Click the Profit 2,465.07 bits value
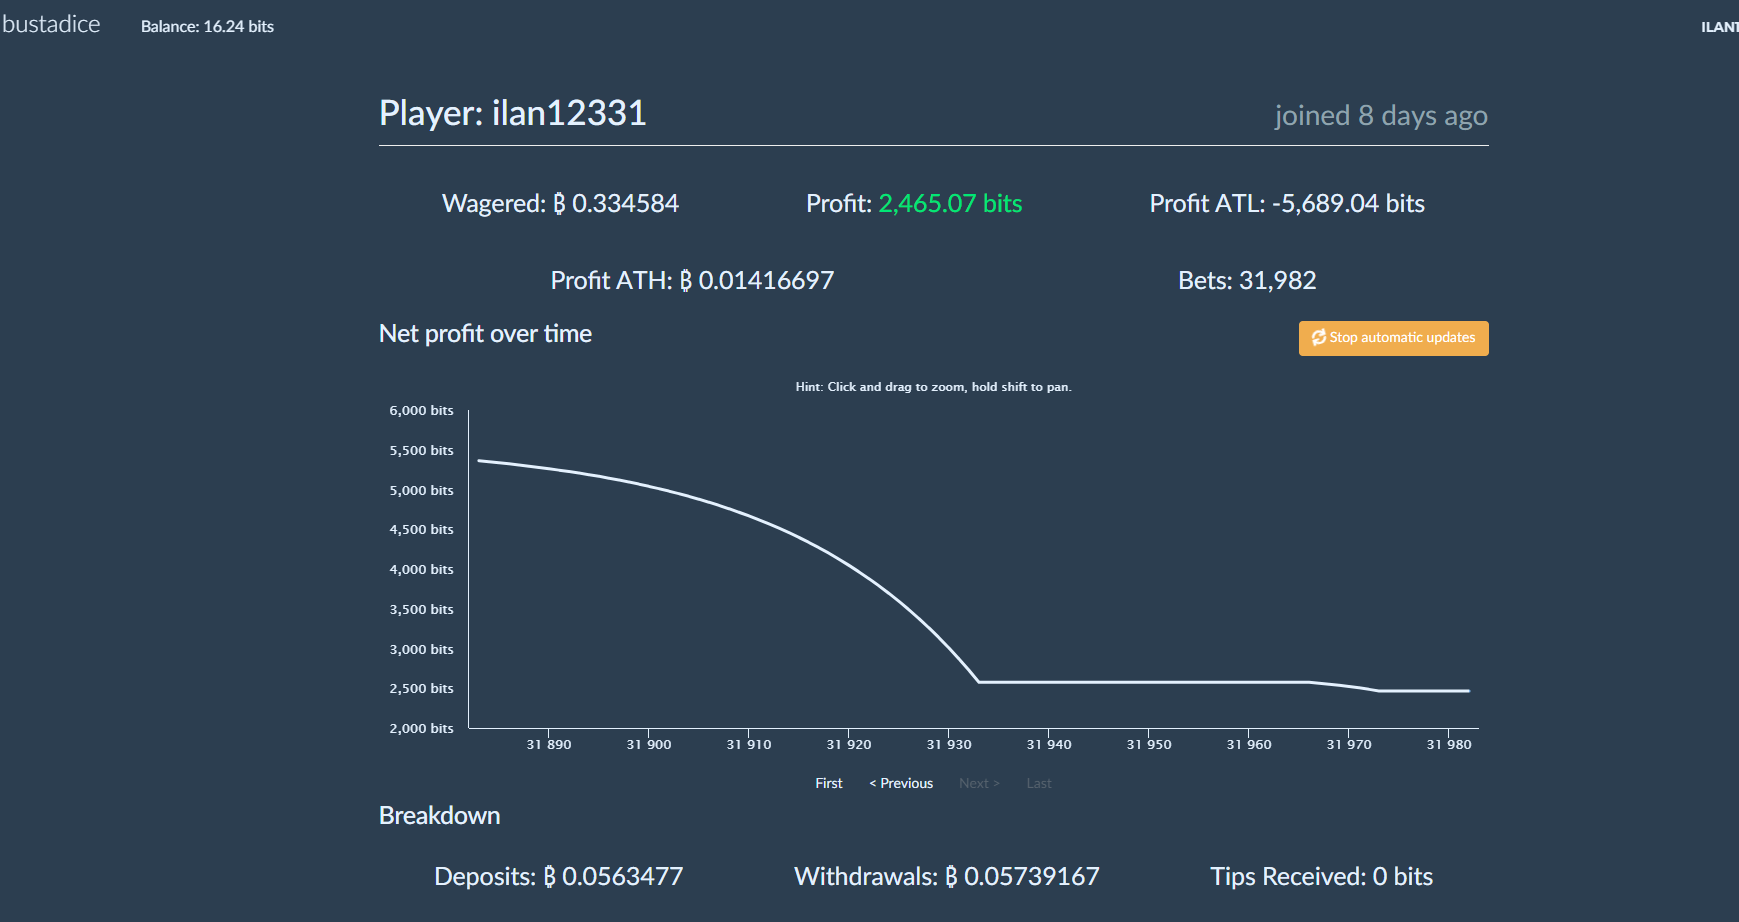 click(x=914, y=204)
